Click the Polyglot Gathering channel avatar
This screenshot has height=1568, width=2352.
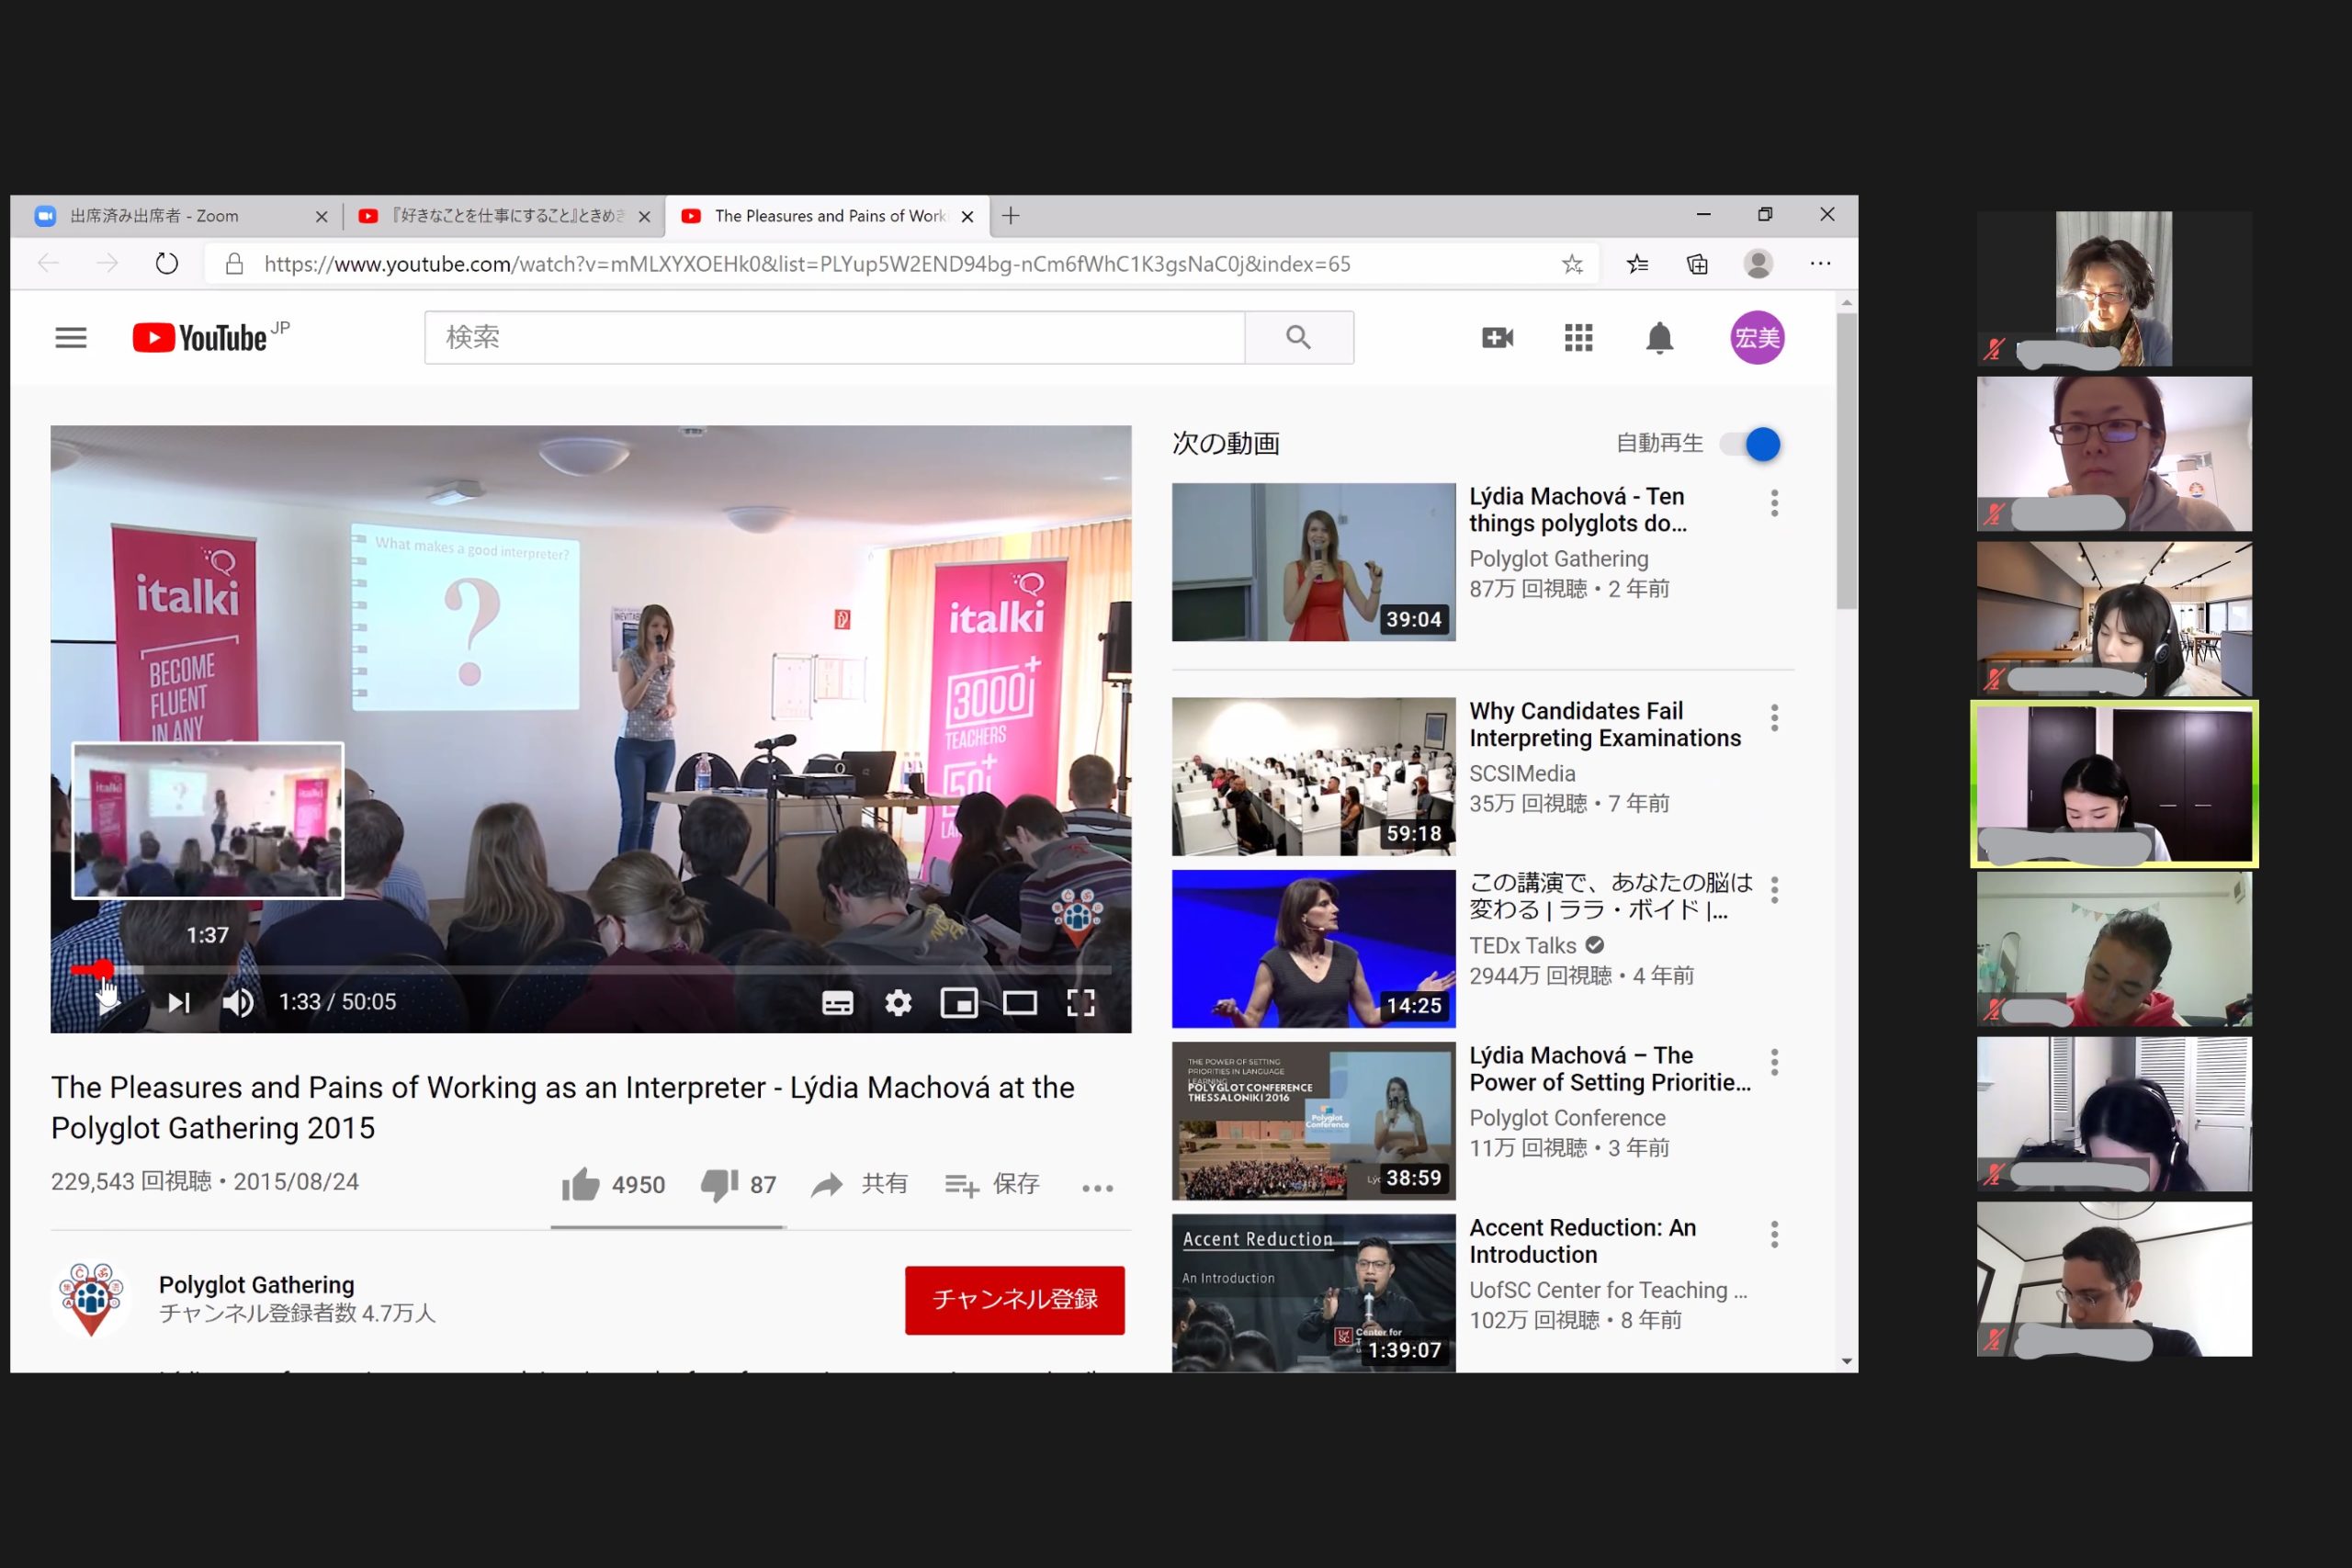pos(91,1299)
